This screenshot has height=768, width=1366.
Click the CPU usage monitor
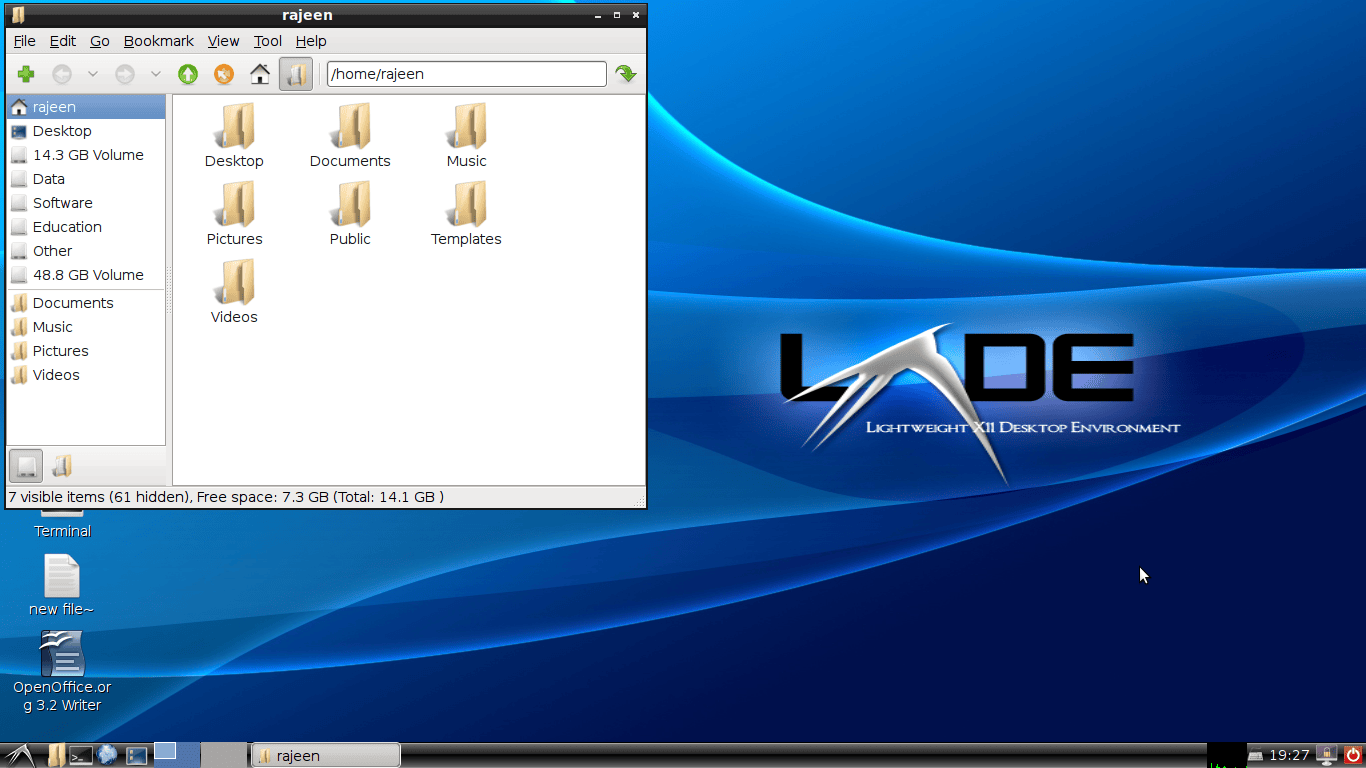click(x=1226, y=755)
